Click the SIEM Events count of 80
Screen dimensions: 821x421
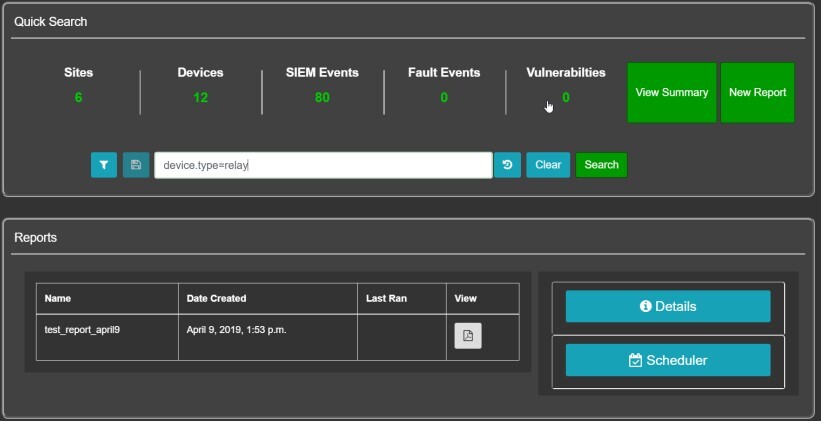tap(322, 97)
